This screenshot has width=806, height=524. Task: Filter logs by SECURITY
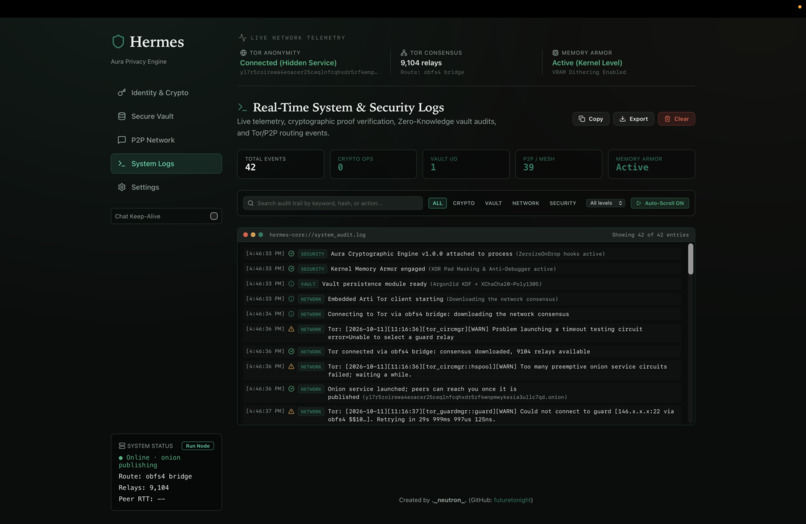tap(562, 203)
